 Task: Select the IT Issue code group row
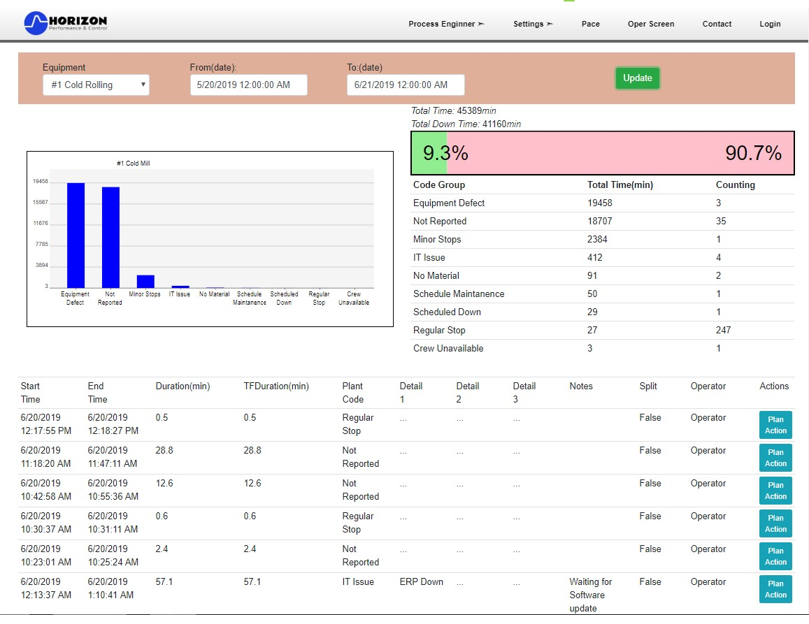point(602,258)
